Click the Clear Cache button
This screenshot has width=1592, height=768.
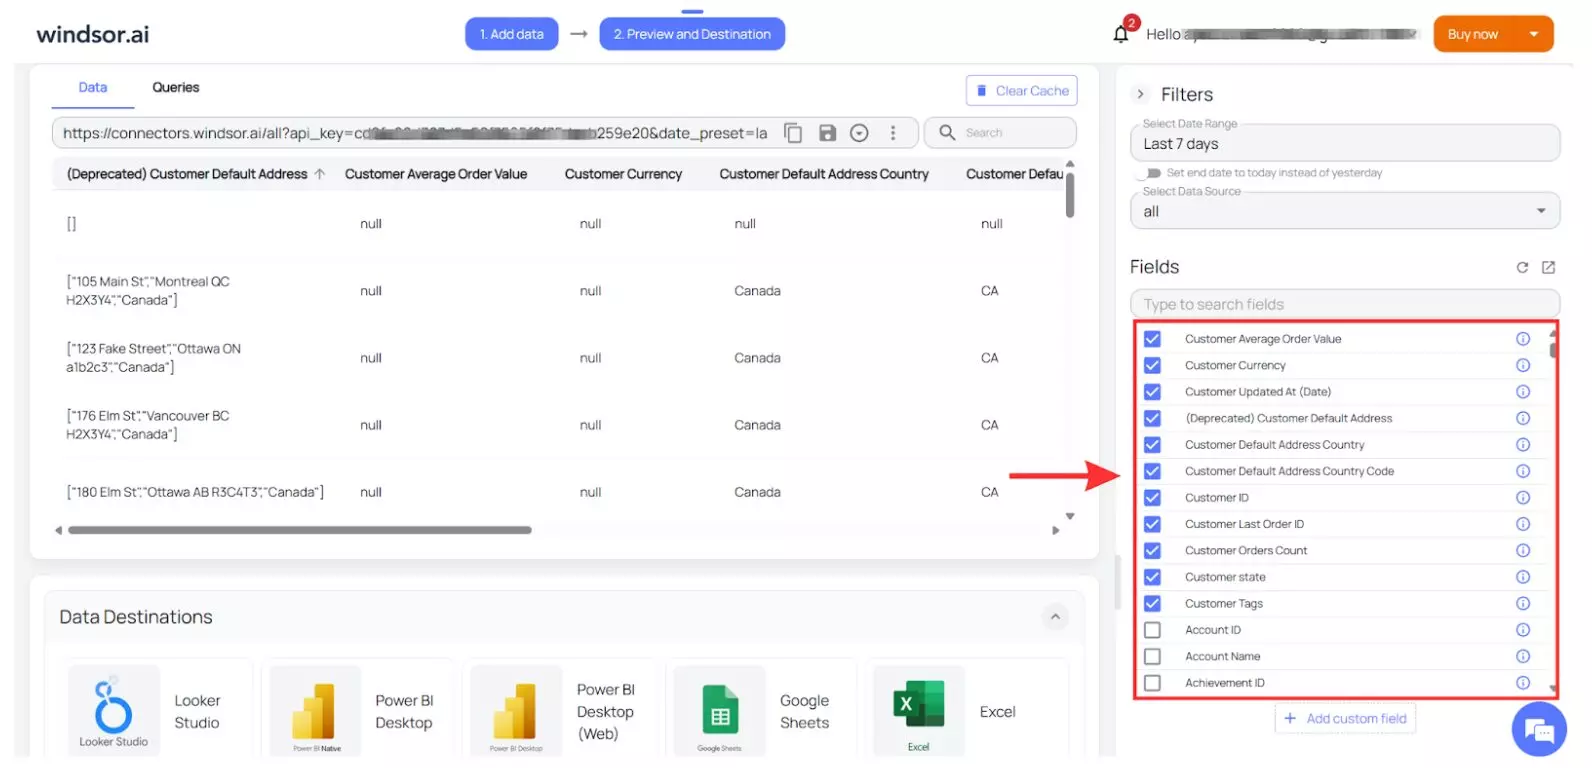click(1022, 90)
